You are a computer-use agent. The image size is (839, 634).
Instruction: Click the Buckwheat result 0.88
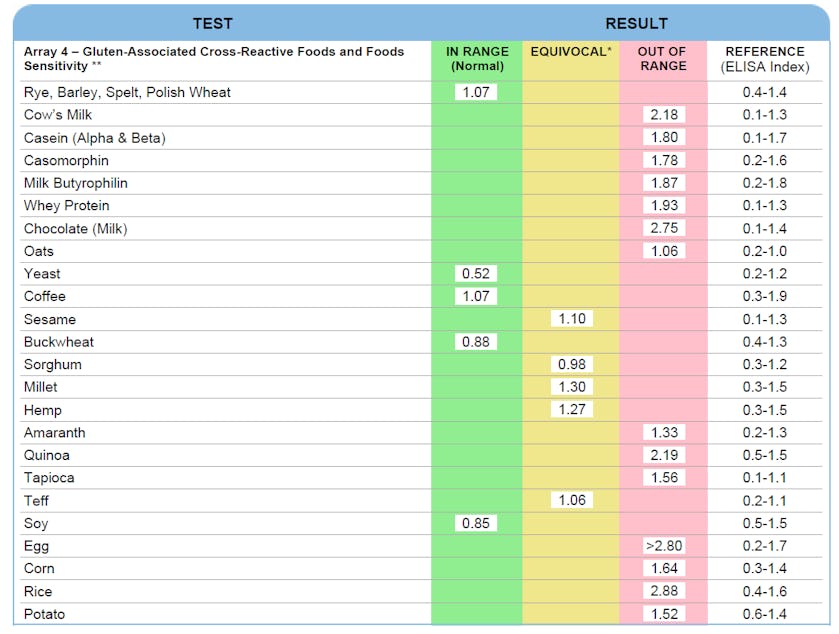476,341
